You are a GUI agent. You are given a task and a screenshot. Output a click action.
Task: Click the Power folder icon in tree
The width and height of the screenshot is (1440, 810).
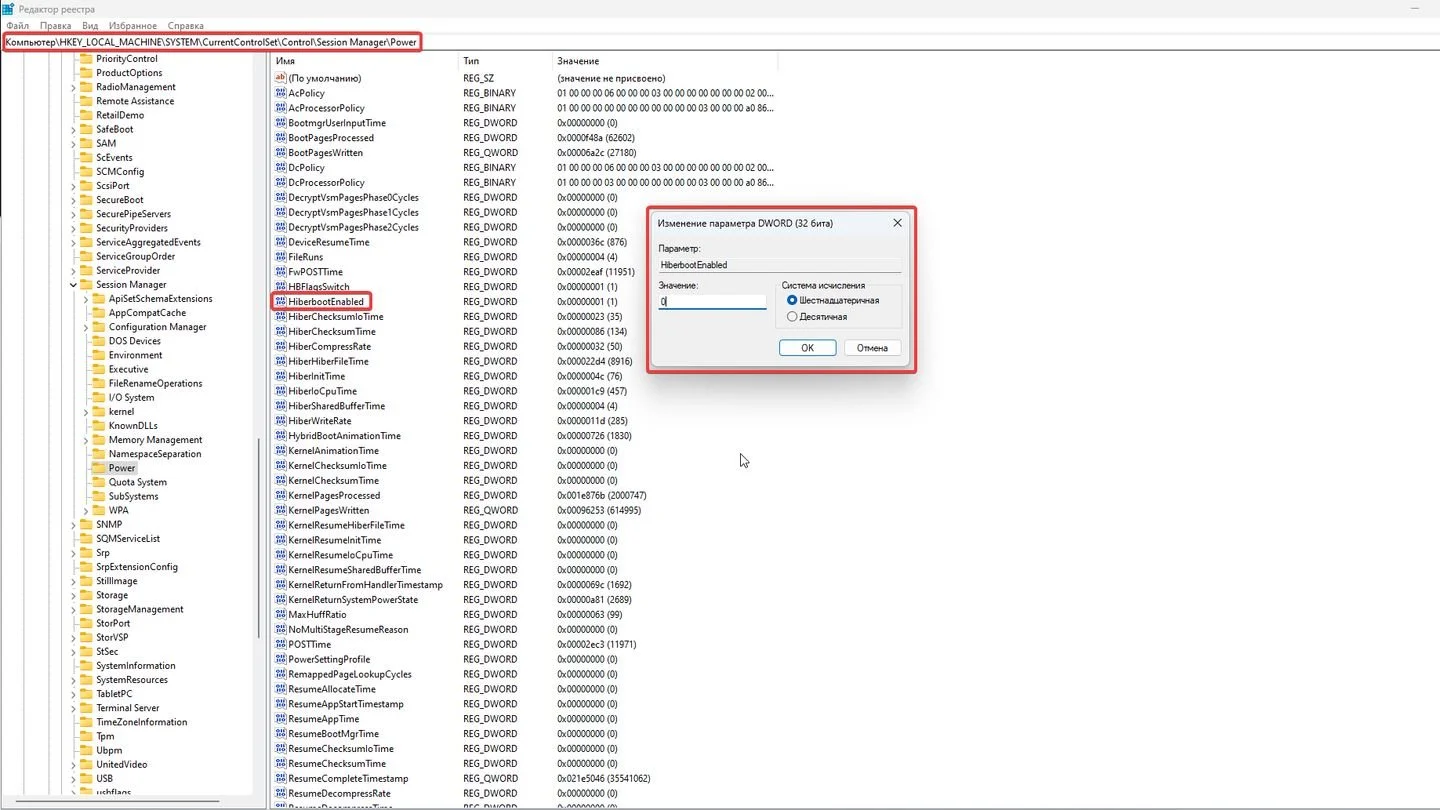pos(98,468)
